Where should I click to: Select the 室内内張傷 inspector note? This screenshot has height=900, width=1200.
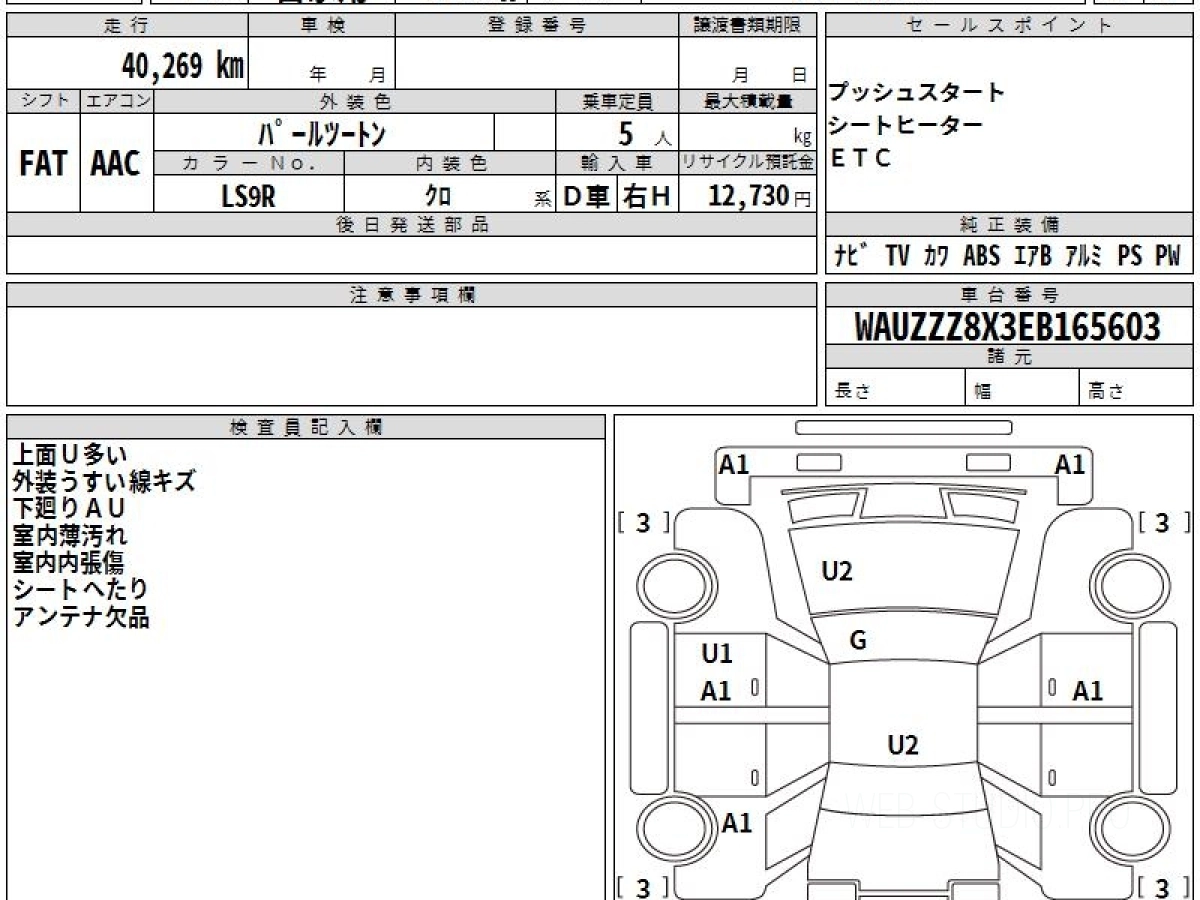(69, 562)
